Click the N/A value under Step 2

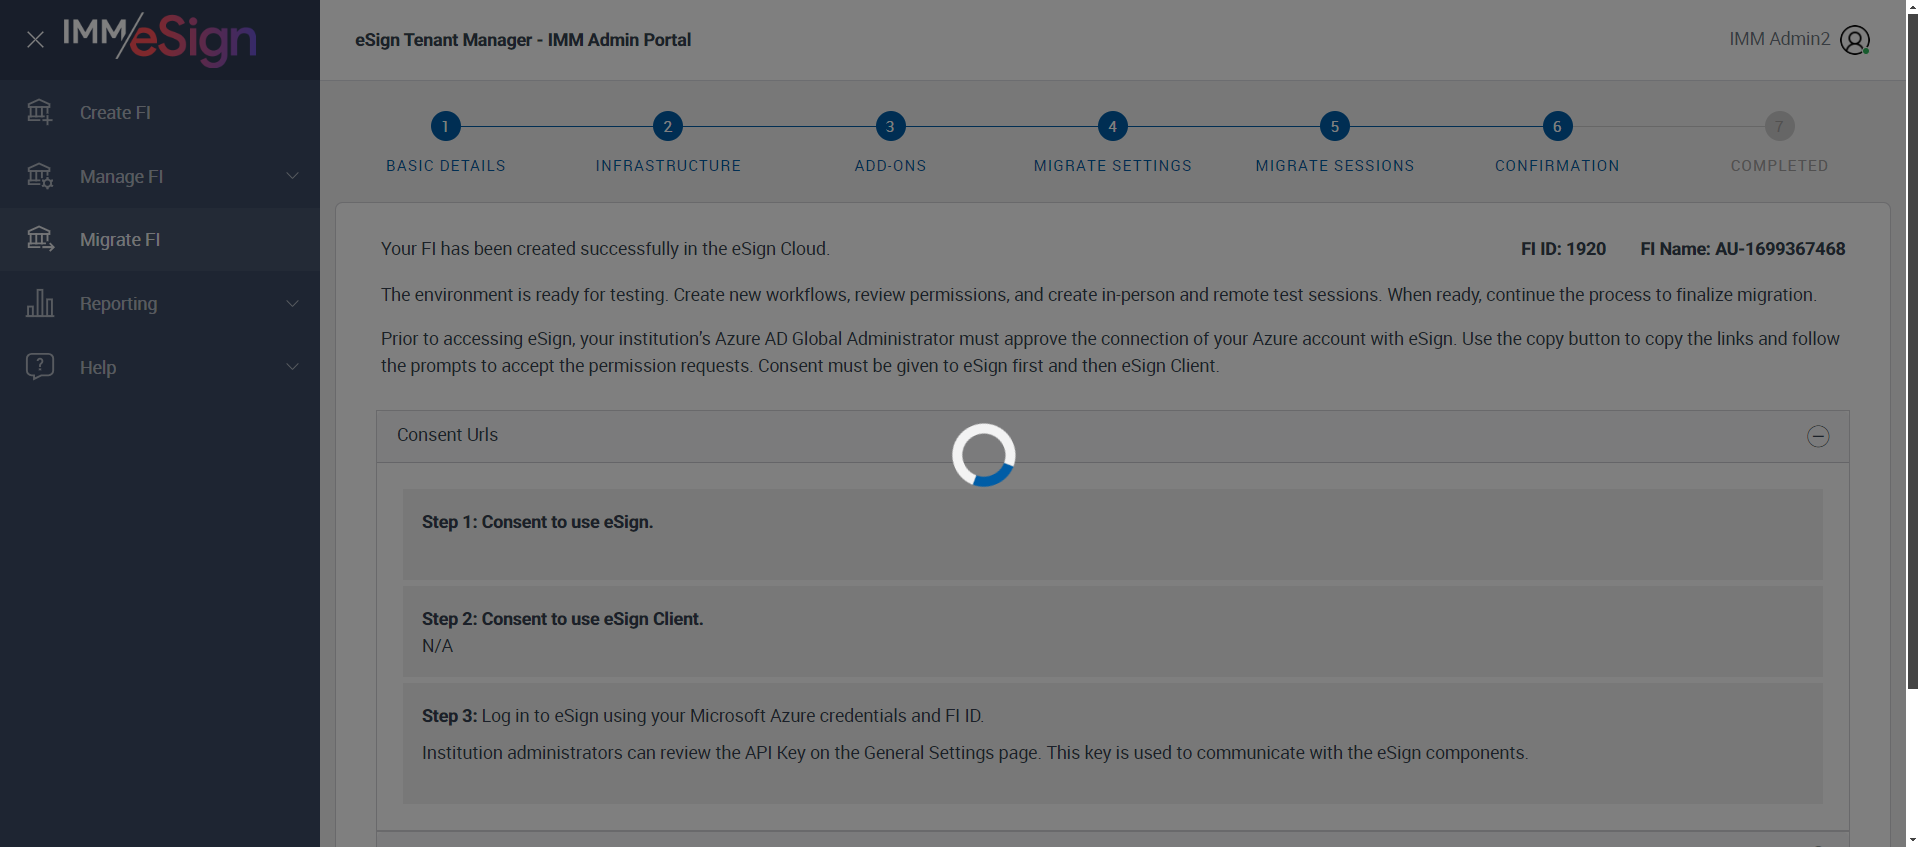(437, 646)
